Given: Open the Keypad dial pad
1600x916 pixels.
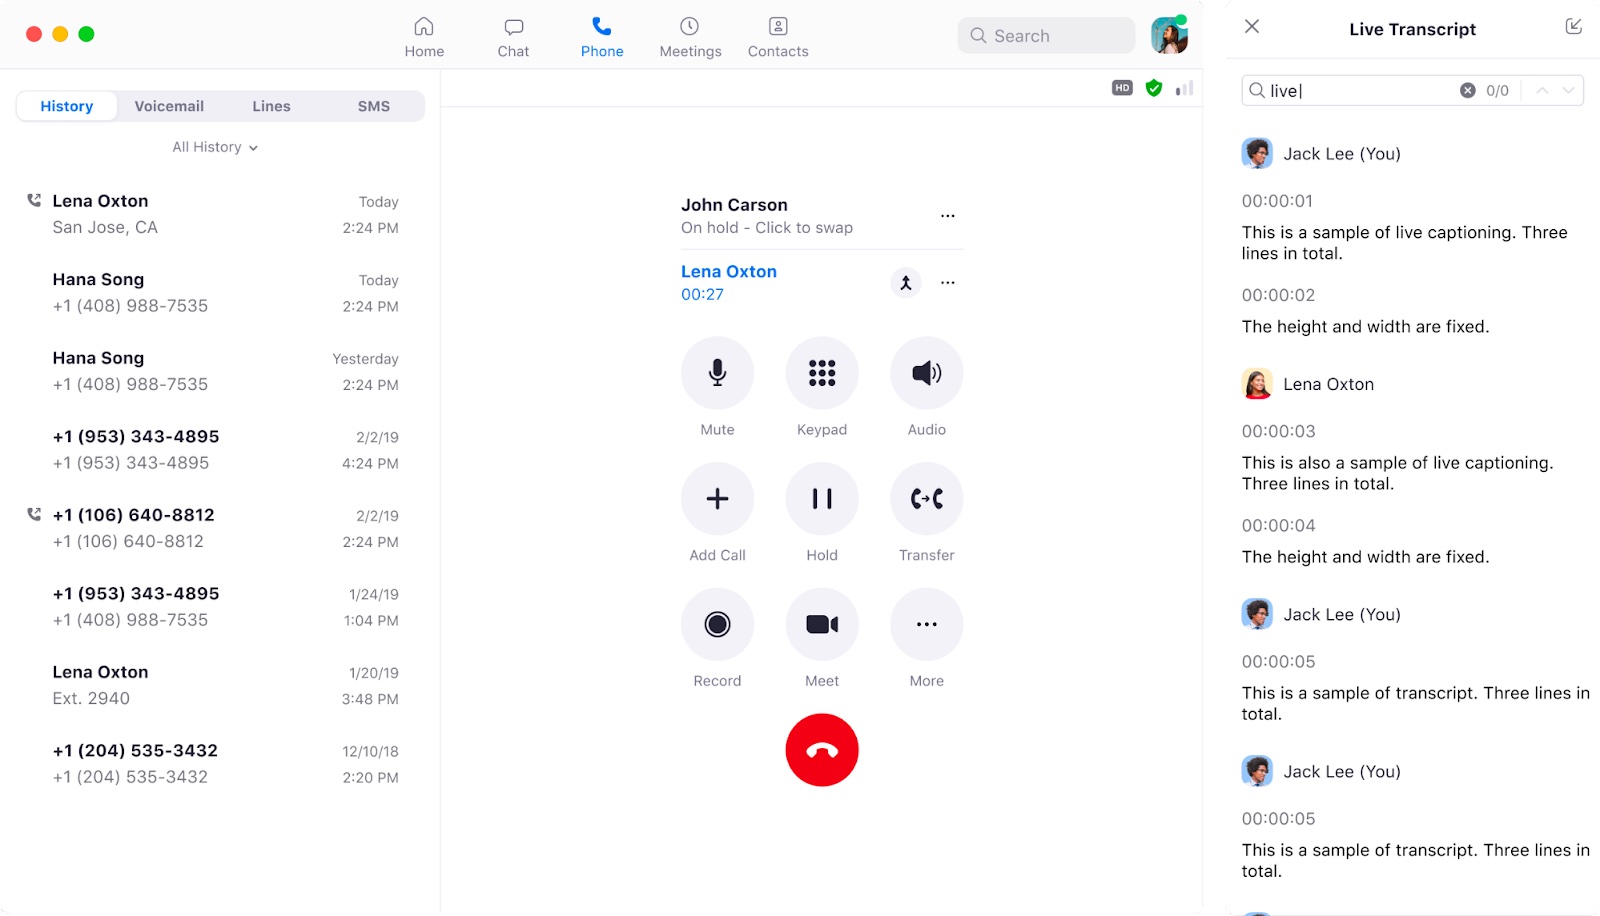Looking at the screenshot, I should point(822,373).
